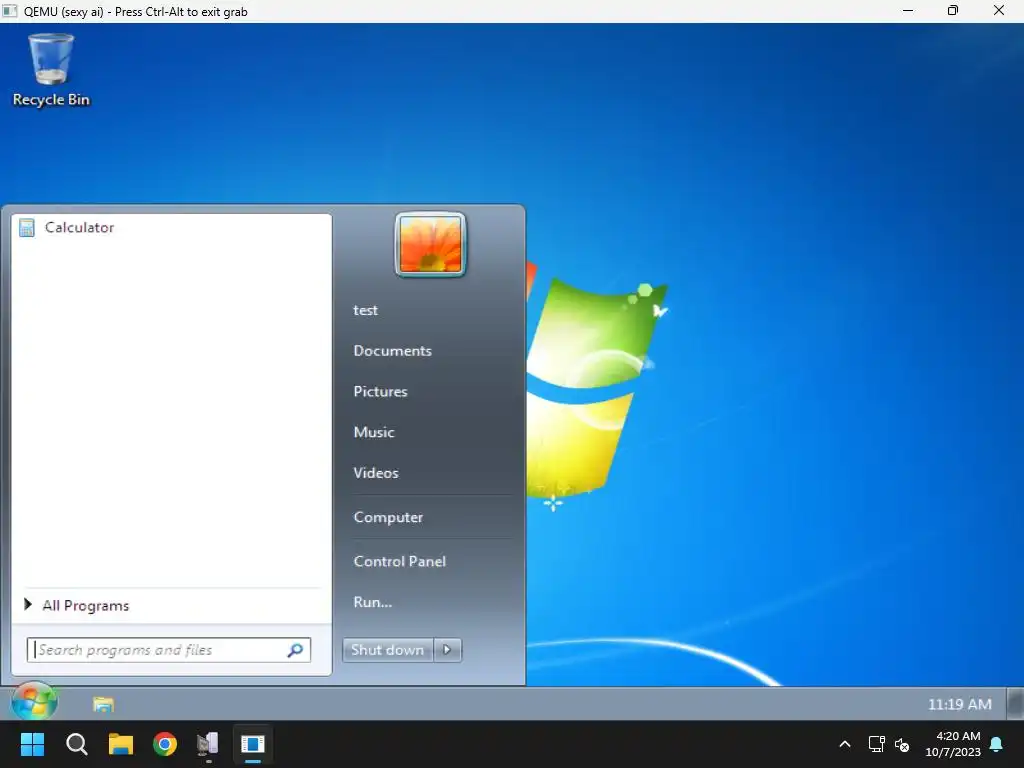Open the Run... dialog
Image resolution: width=1024 pixels, height=768 pixels.
point(373,602)
